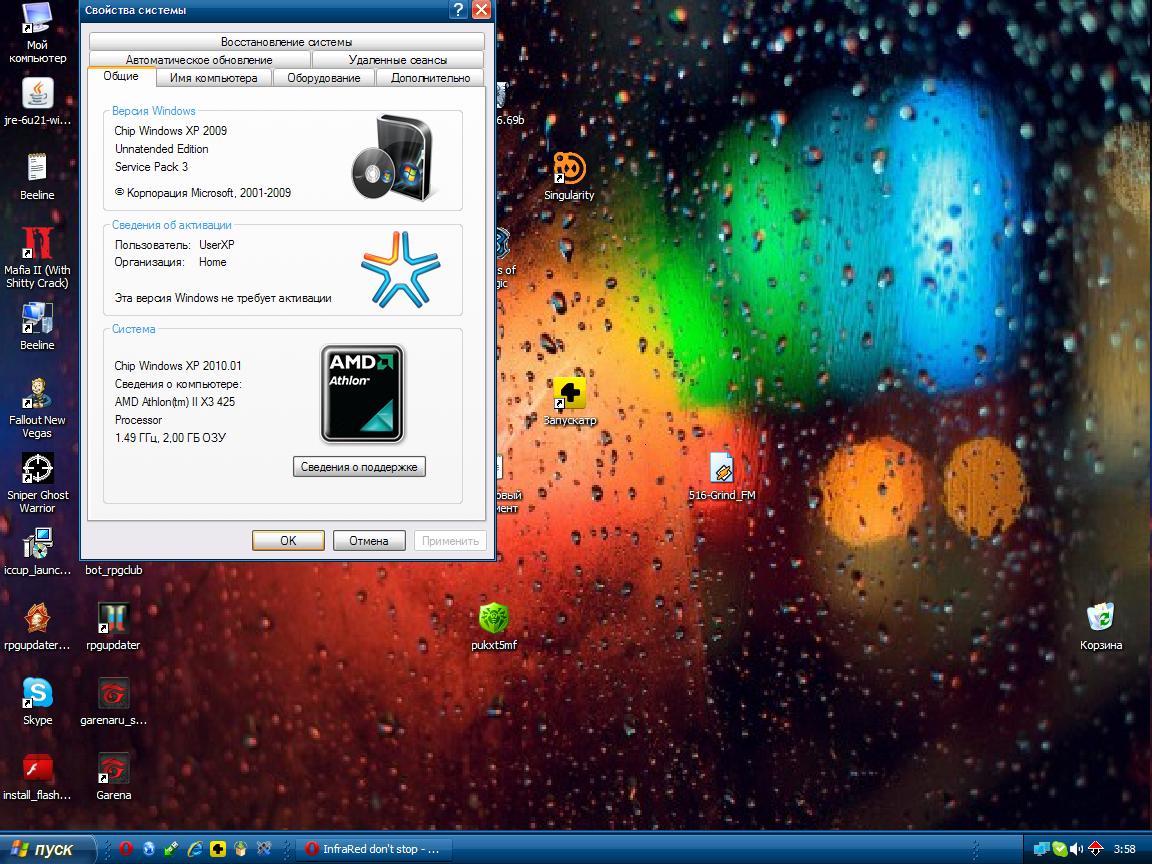Click the help question mark in title bar
Image resolution: width=1152 pixels, height=864 pixels.
(x=458, y=10)
